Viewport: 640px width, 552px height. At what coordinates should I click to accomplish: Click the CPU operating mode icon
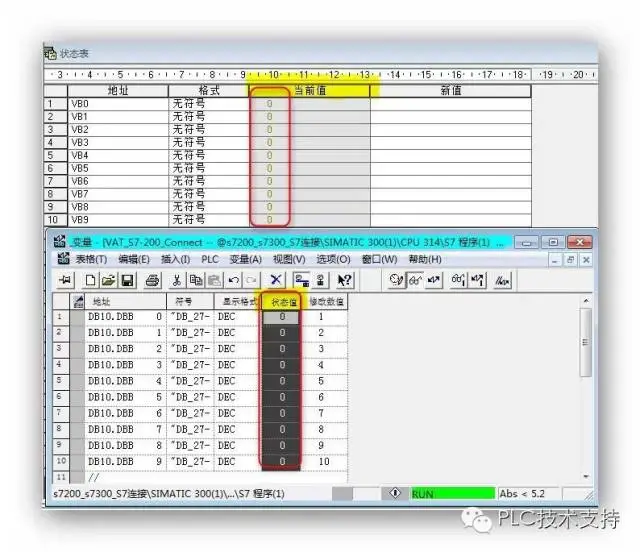click(x=321, y=280)
